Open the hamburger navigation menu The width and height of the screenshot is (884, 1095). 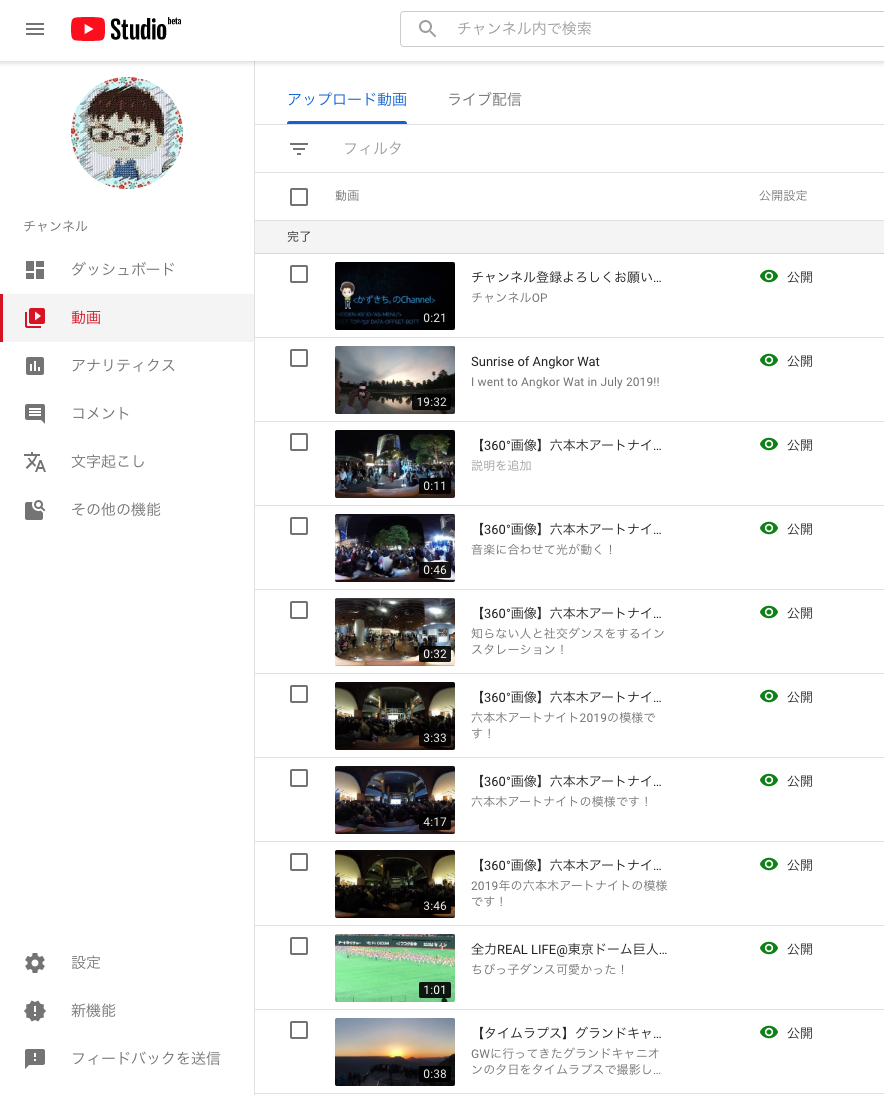(35, 29)
